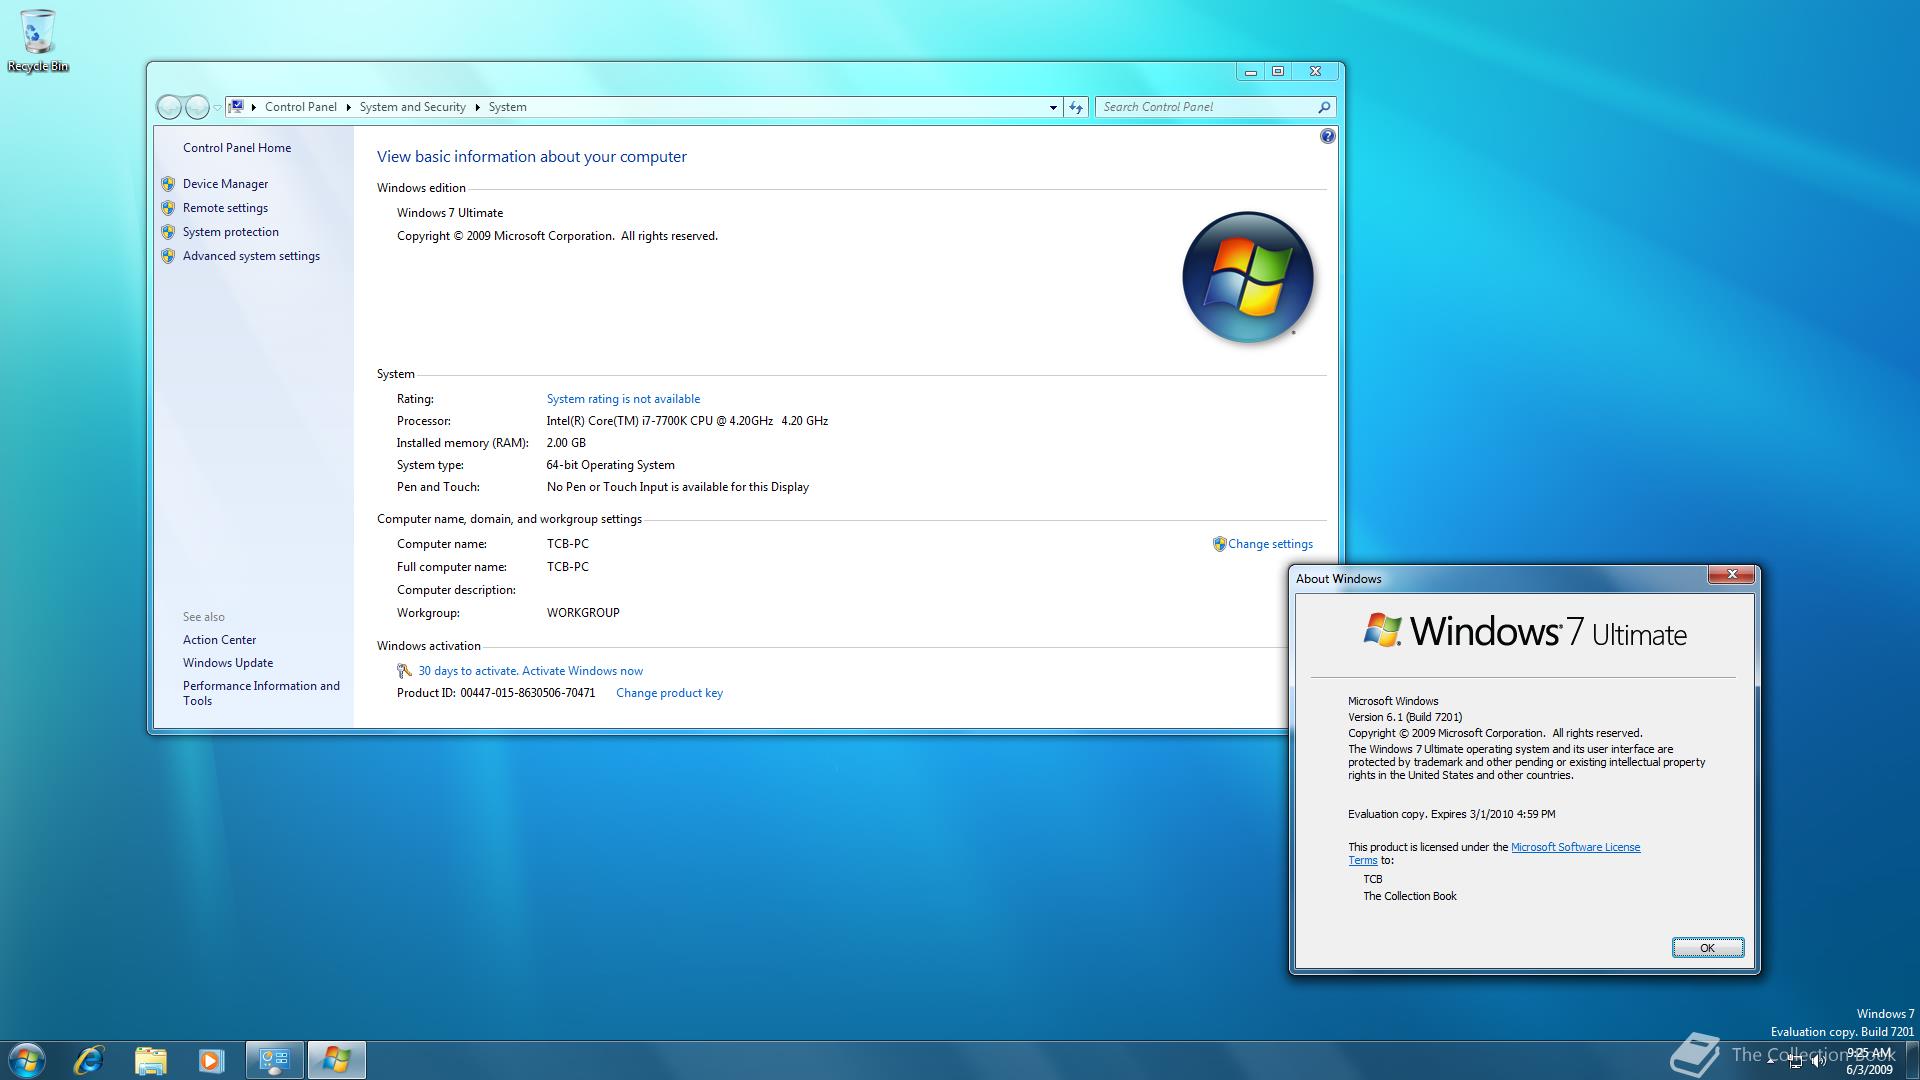The width and height of the screenshot is (1920, 1080).
Task: Click the speaker icon in the system tray
Action: click(1817, 1061)
